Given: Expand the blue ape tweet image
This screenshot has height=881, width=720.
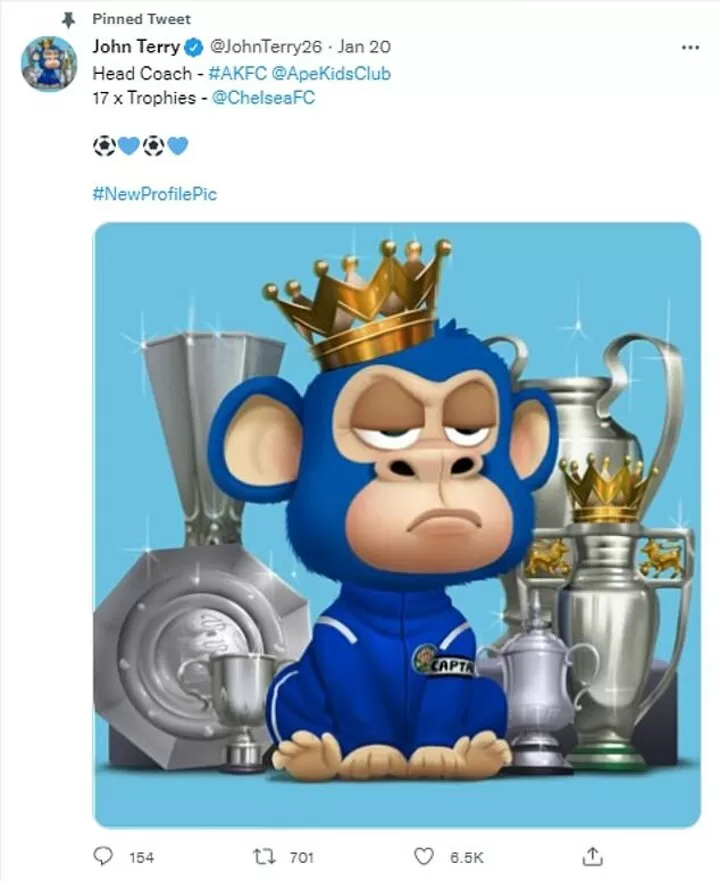Looking at the screenshot, I should pyautogui.click(x=397, y=524).
